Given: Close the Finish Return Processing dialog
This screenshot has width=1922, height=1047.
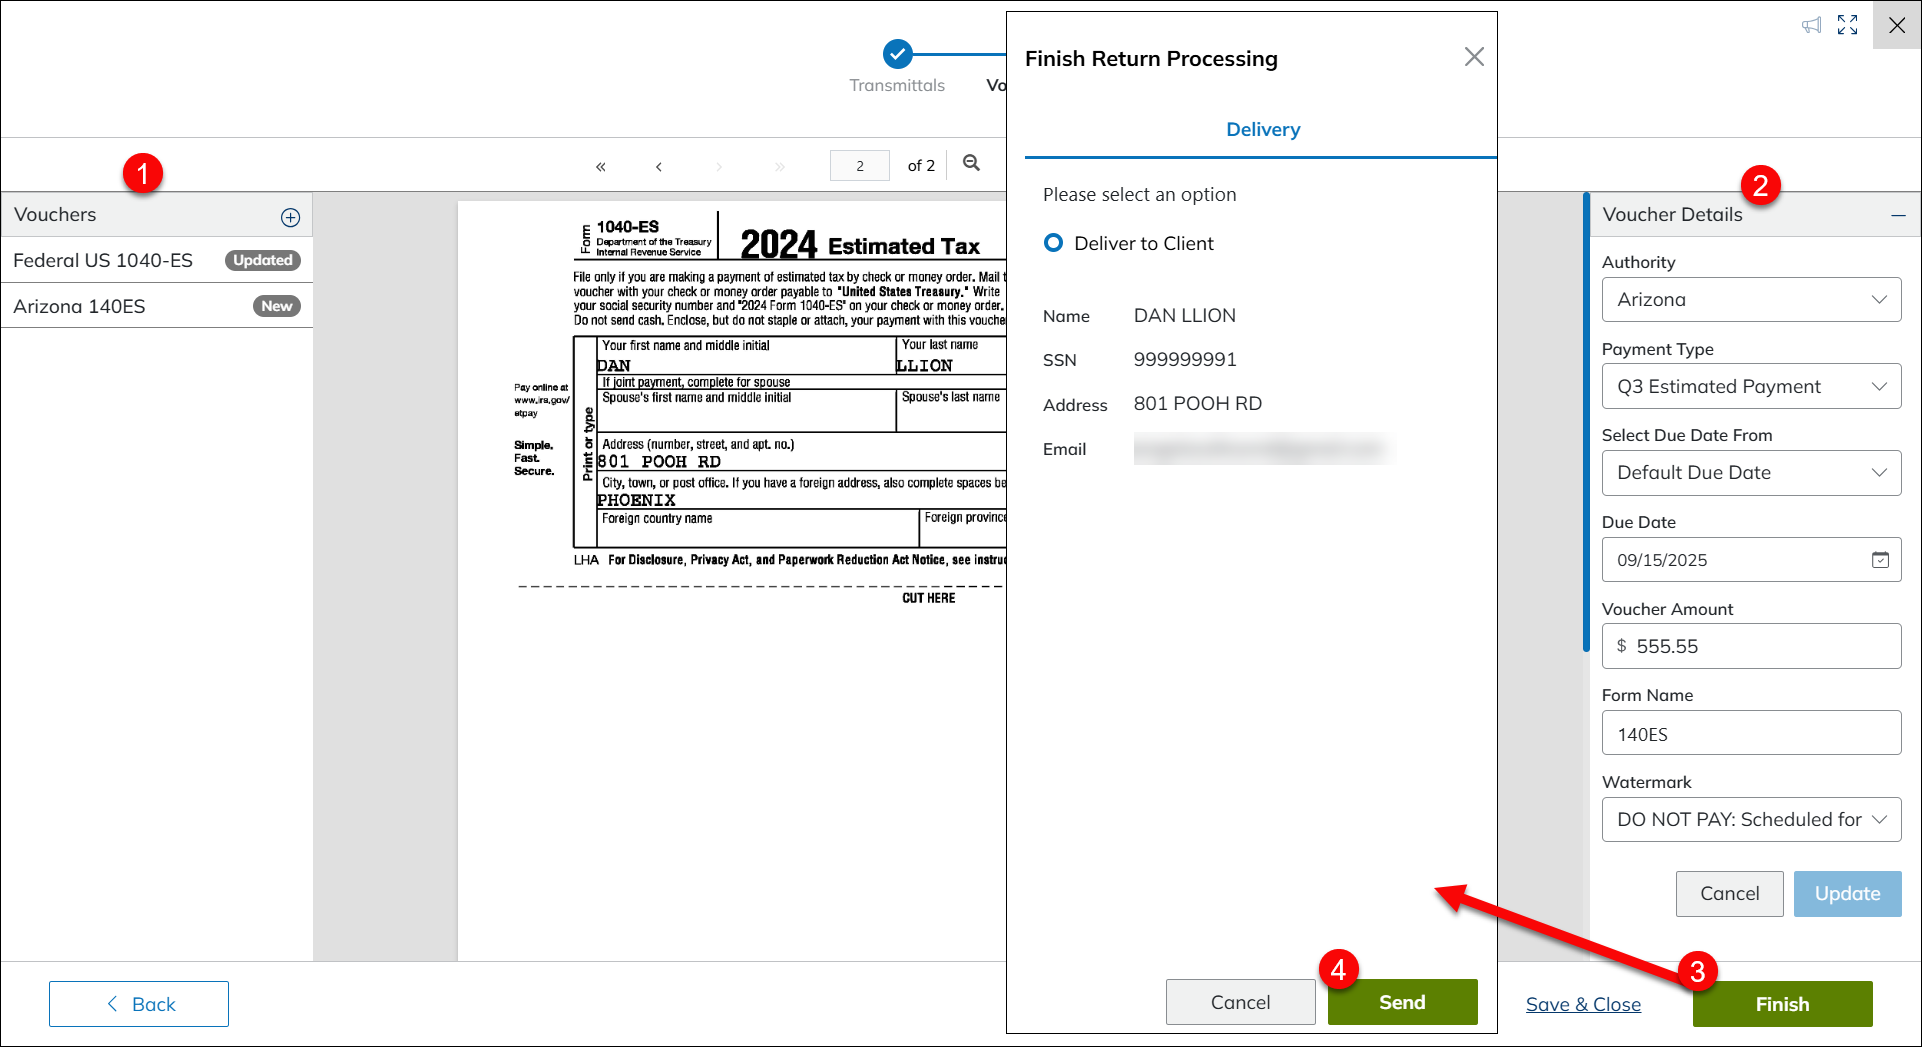Looking at the screenshot, I should coord(1473,57).
